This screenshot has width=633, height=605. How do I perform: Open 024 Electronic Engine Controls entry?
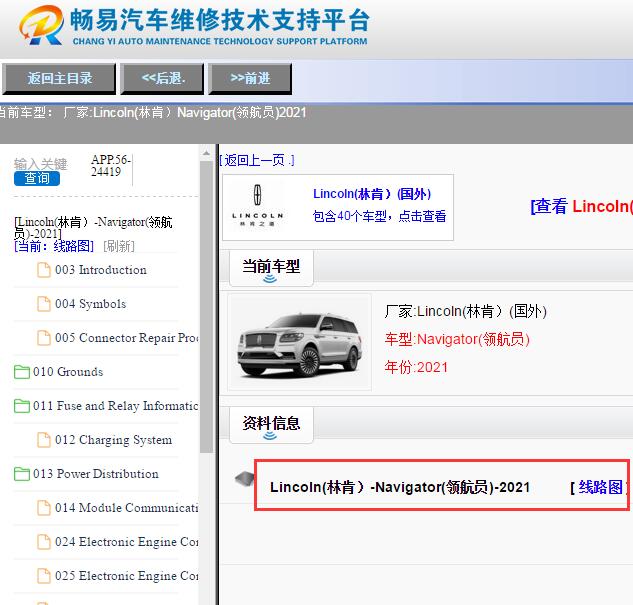126,541
